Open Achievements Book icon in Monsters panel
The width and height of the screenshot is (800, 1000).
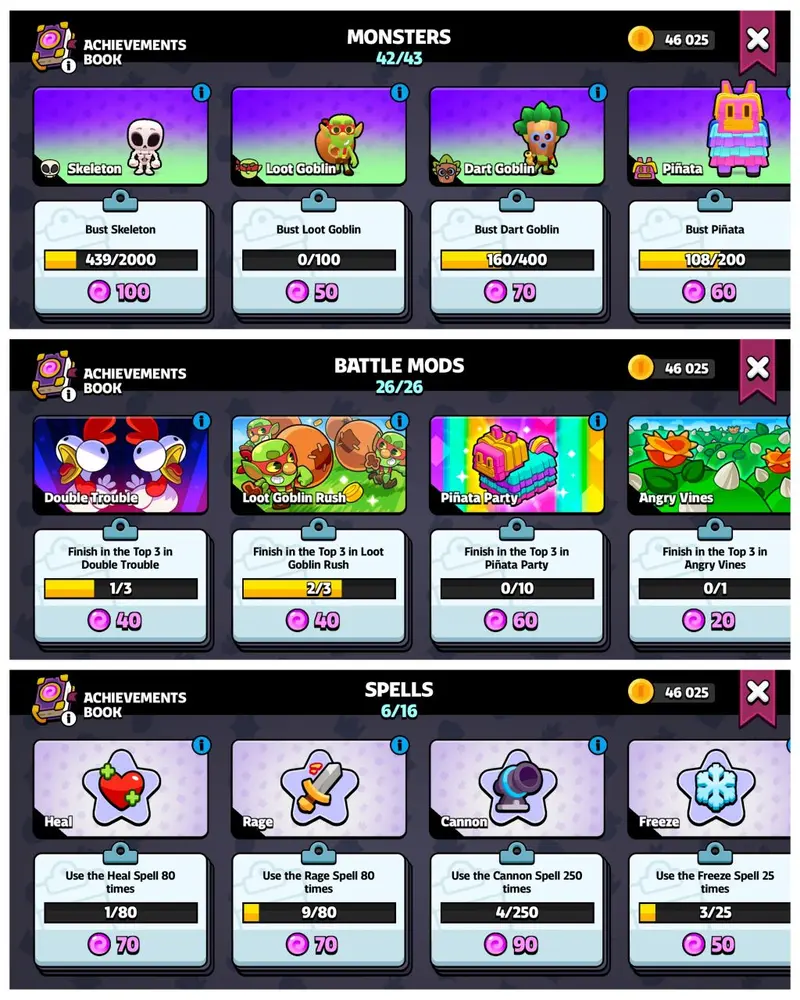[54, 46]
